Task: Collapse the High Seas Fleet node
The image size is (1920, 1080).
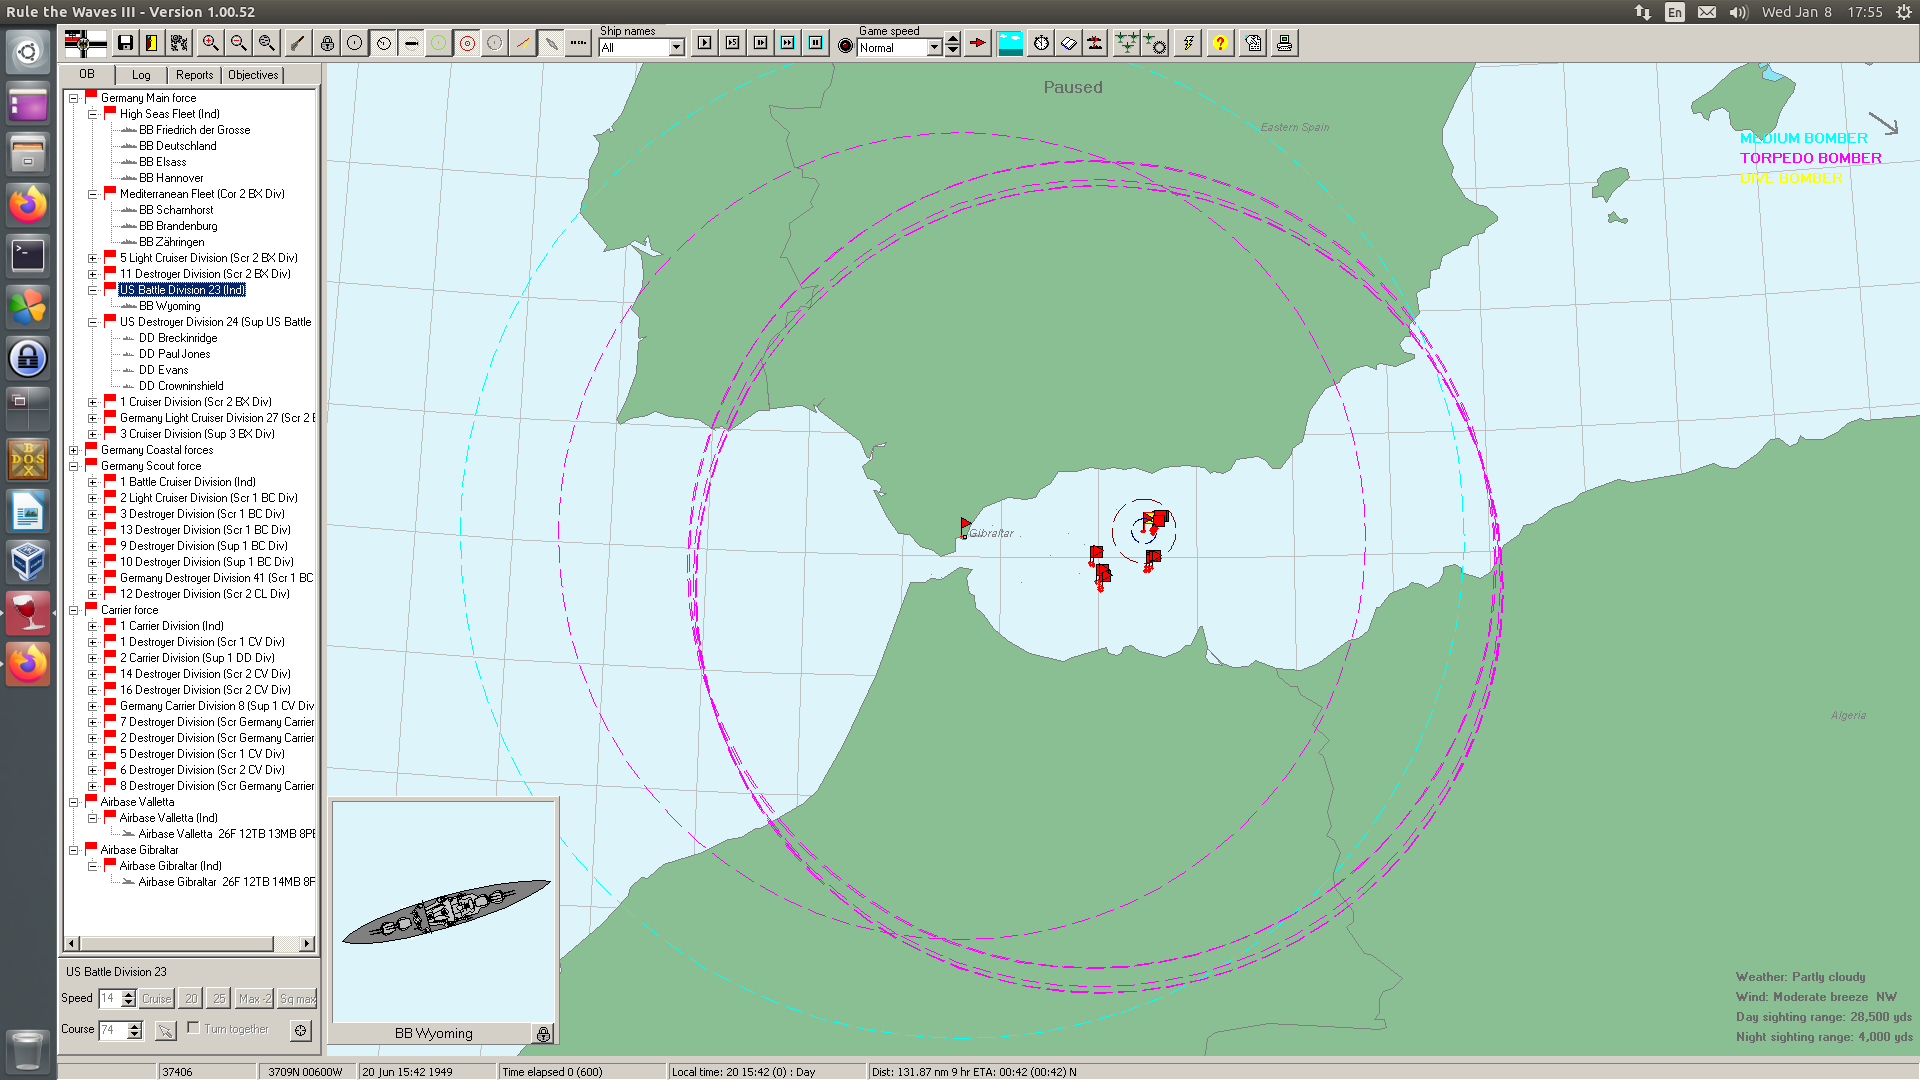Action: [92, 114]
